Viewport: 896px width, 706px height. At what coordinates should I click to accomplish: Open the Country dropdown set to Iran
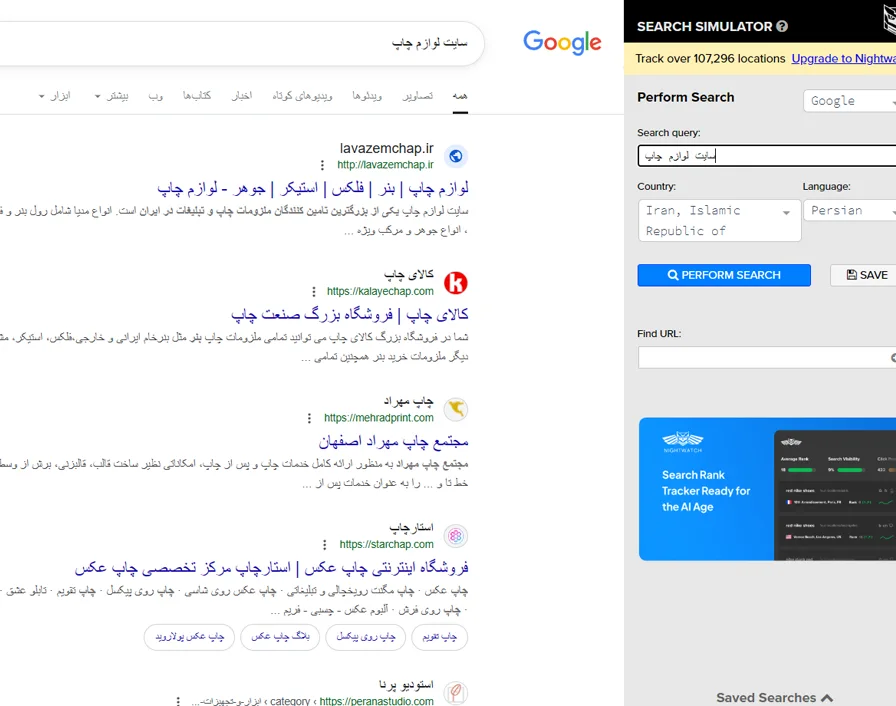point(719,220)
